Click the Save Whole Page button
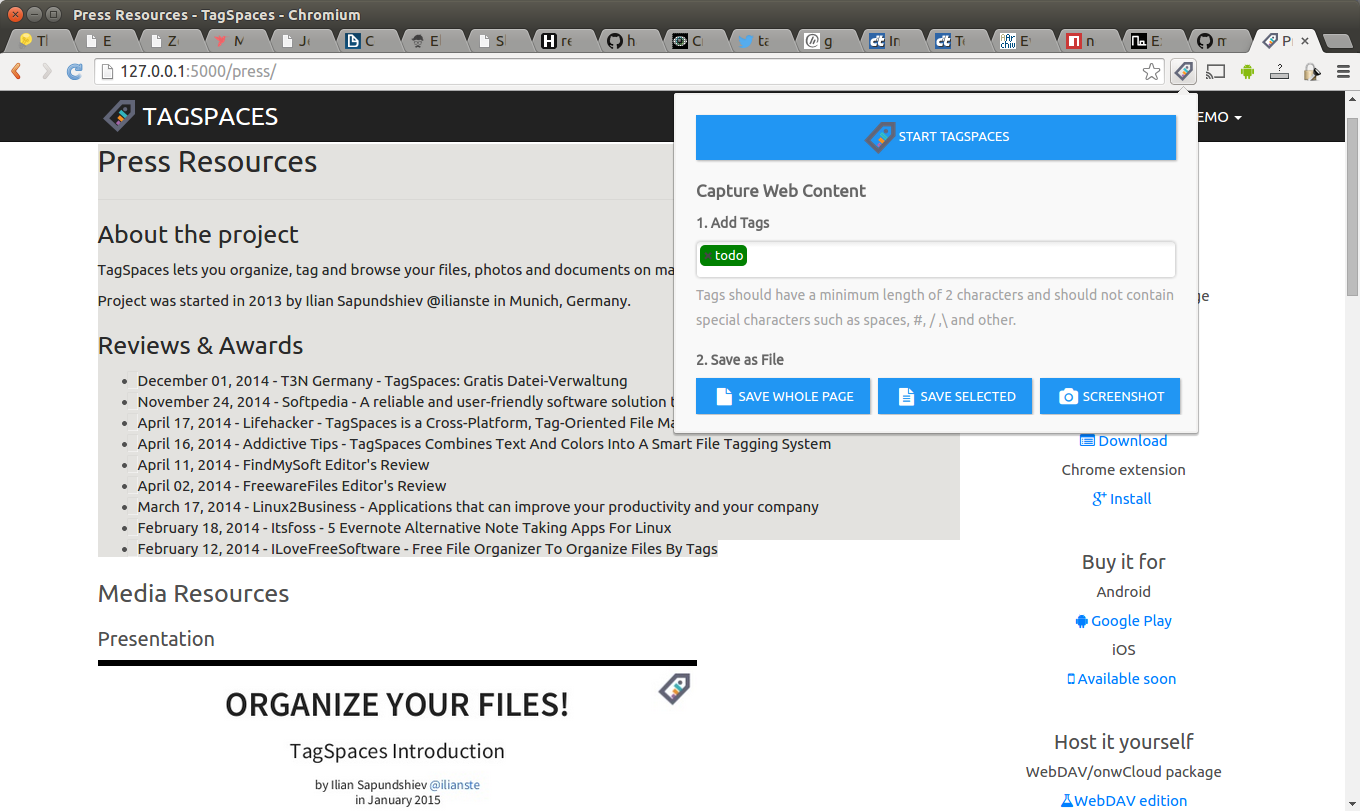 pos(783,396)
